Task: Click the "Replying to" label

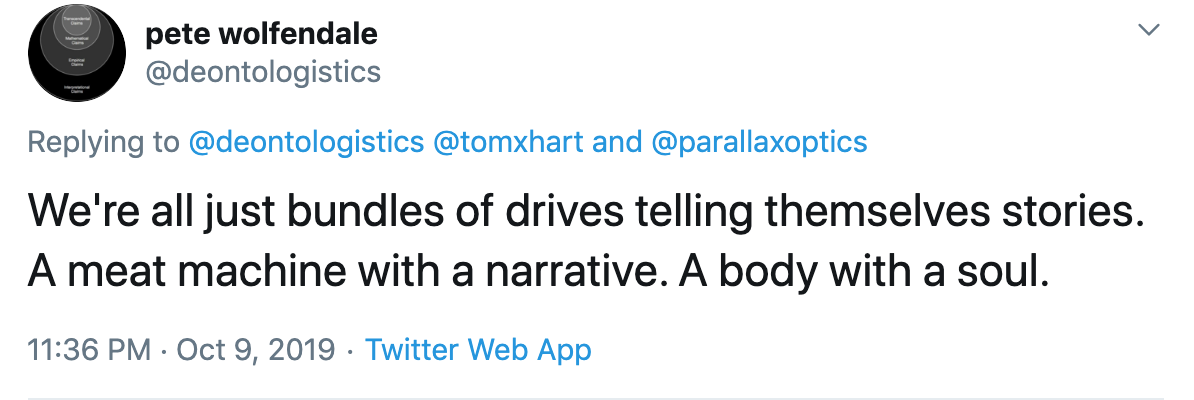Action: (x=103, y=142)
